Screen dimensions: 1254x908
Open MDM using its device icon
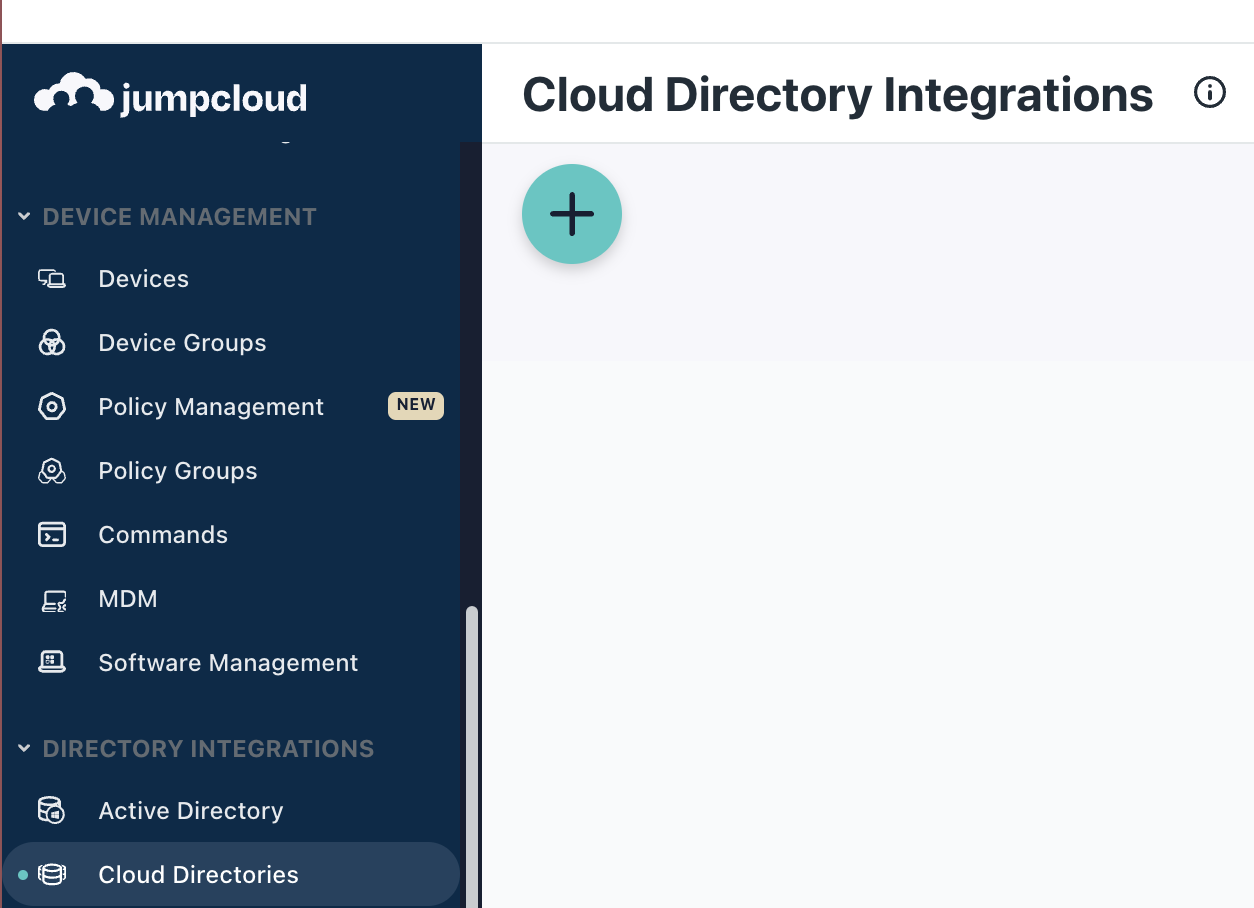pos(51,598)
